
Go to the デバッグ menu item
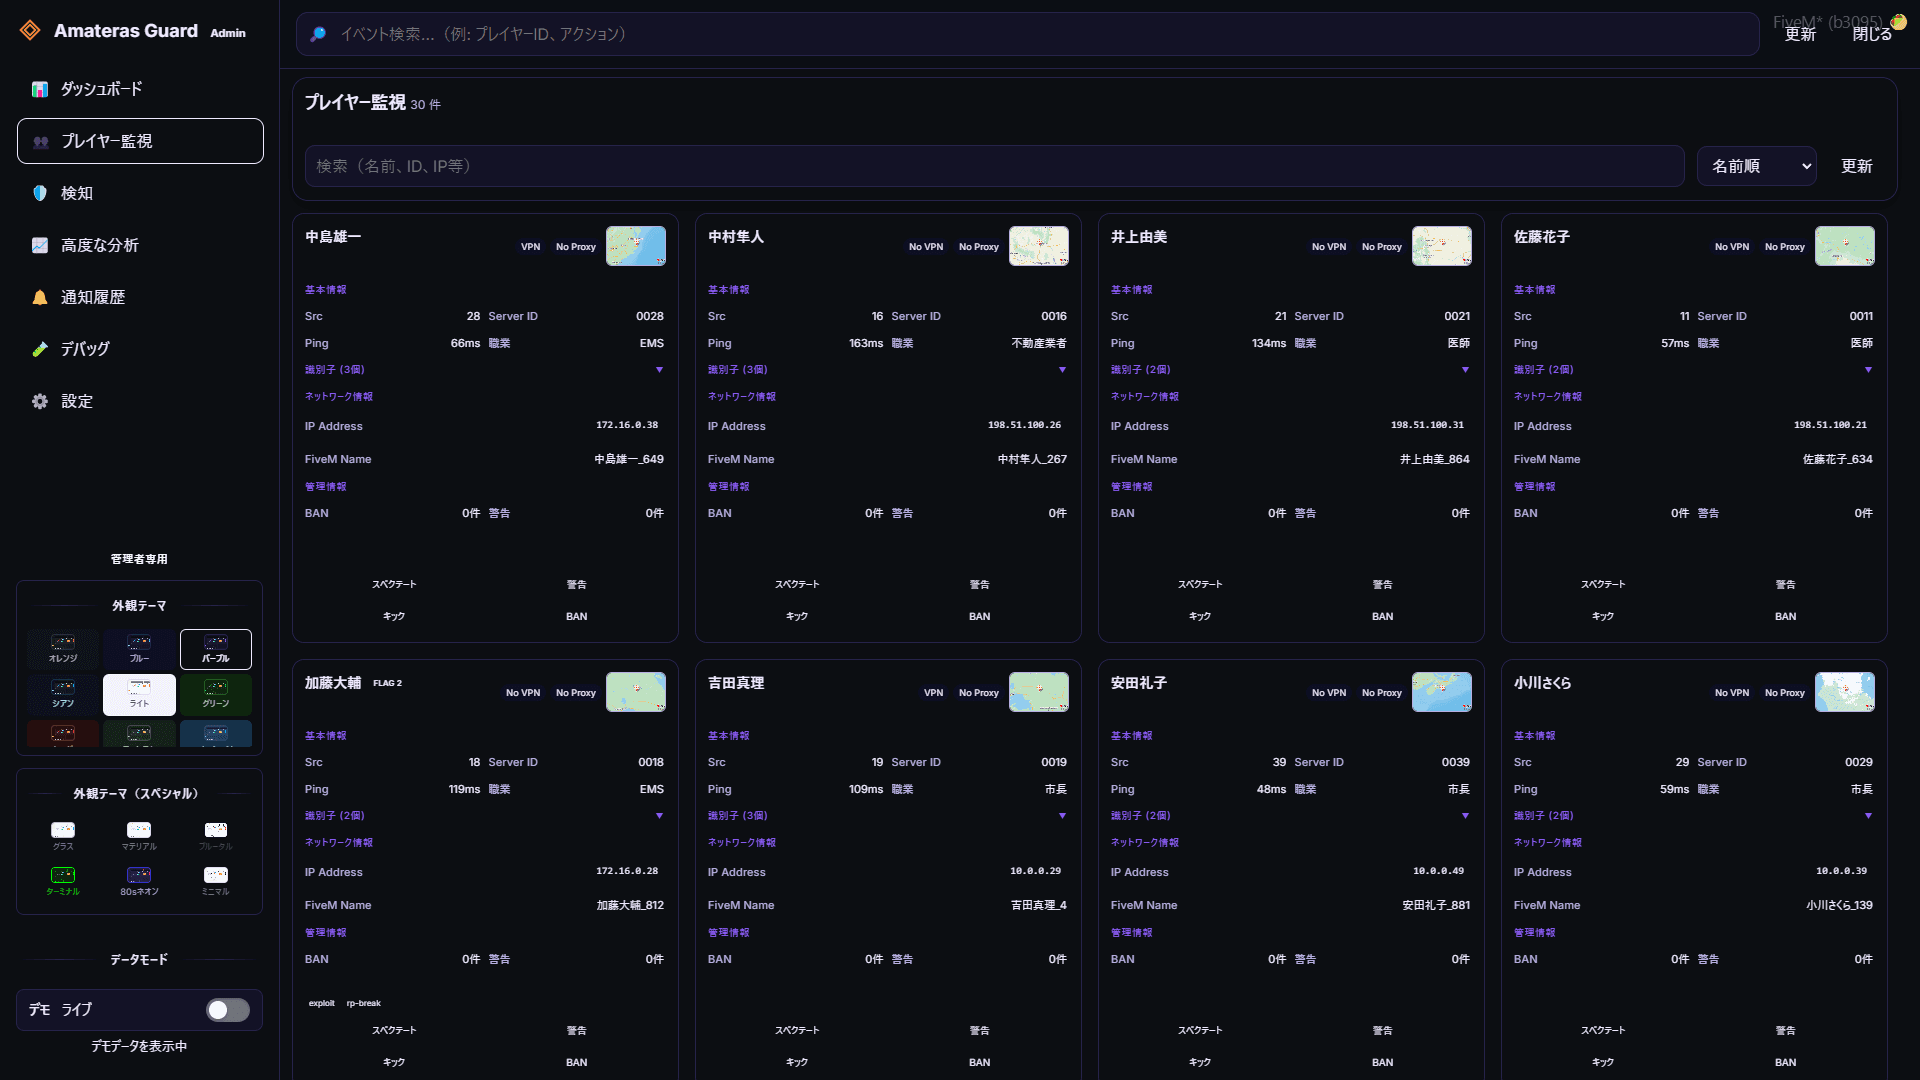pyautogui.click(x=140, y=349)
